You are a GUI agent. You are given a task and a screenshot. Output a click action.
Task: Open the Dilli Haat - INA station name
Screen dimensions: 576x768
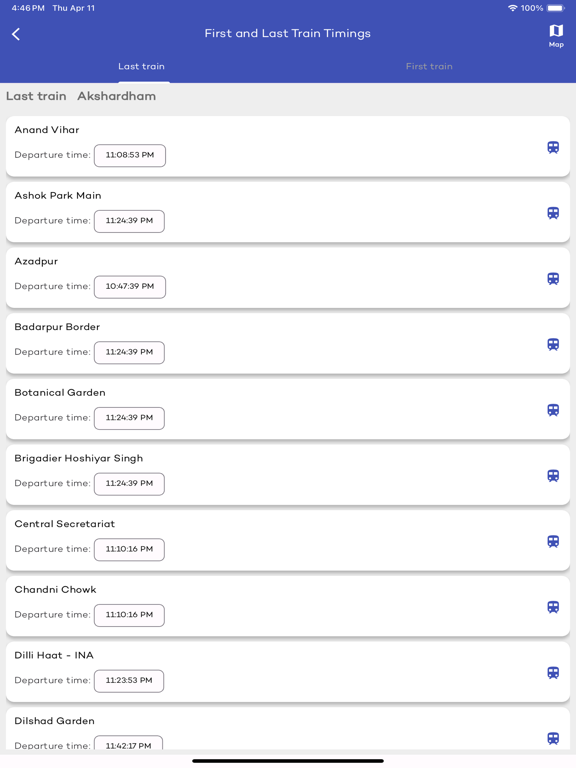tap(54, 655)
